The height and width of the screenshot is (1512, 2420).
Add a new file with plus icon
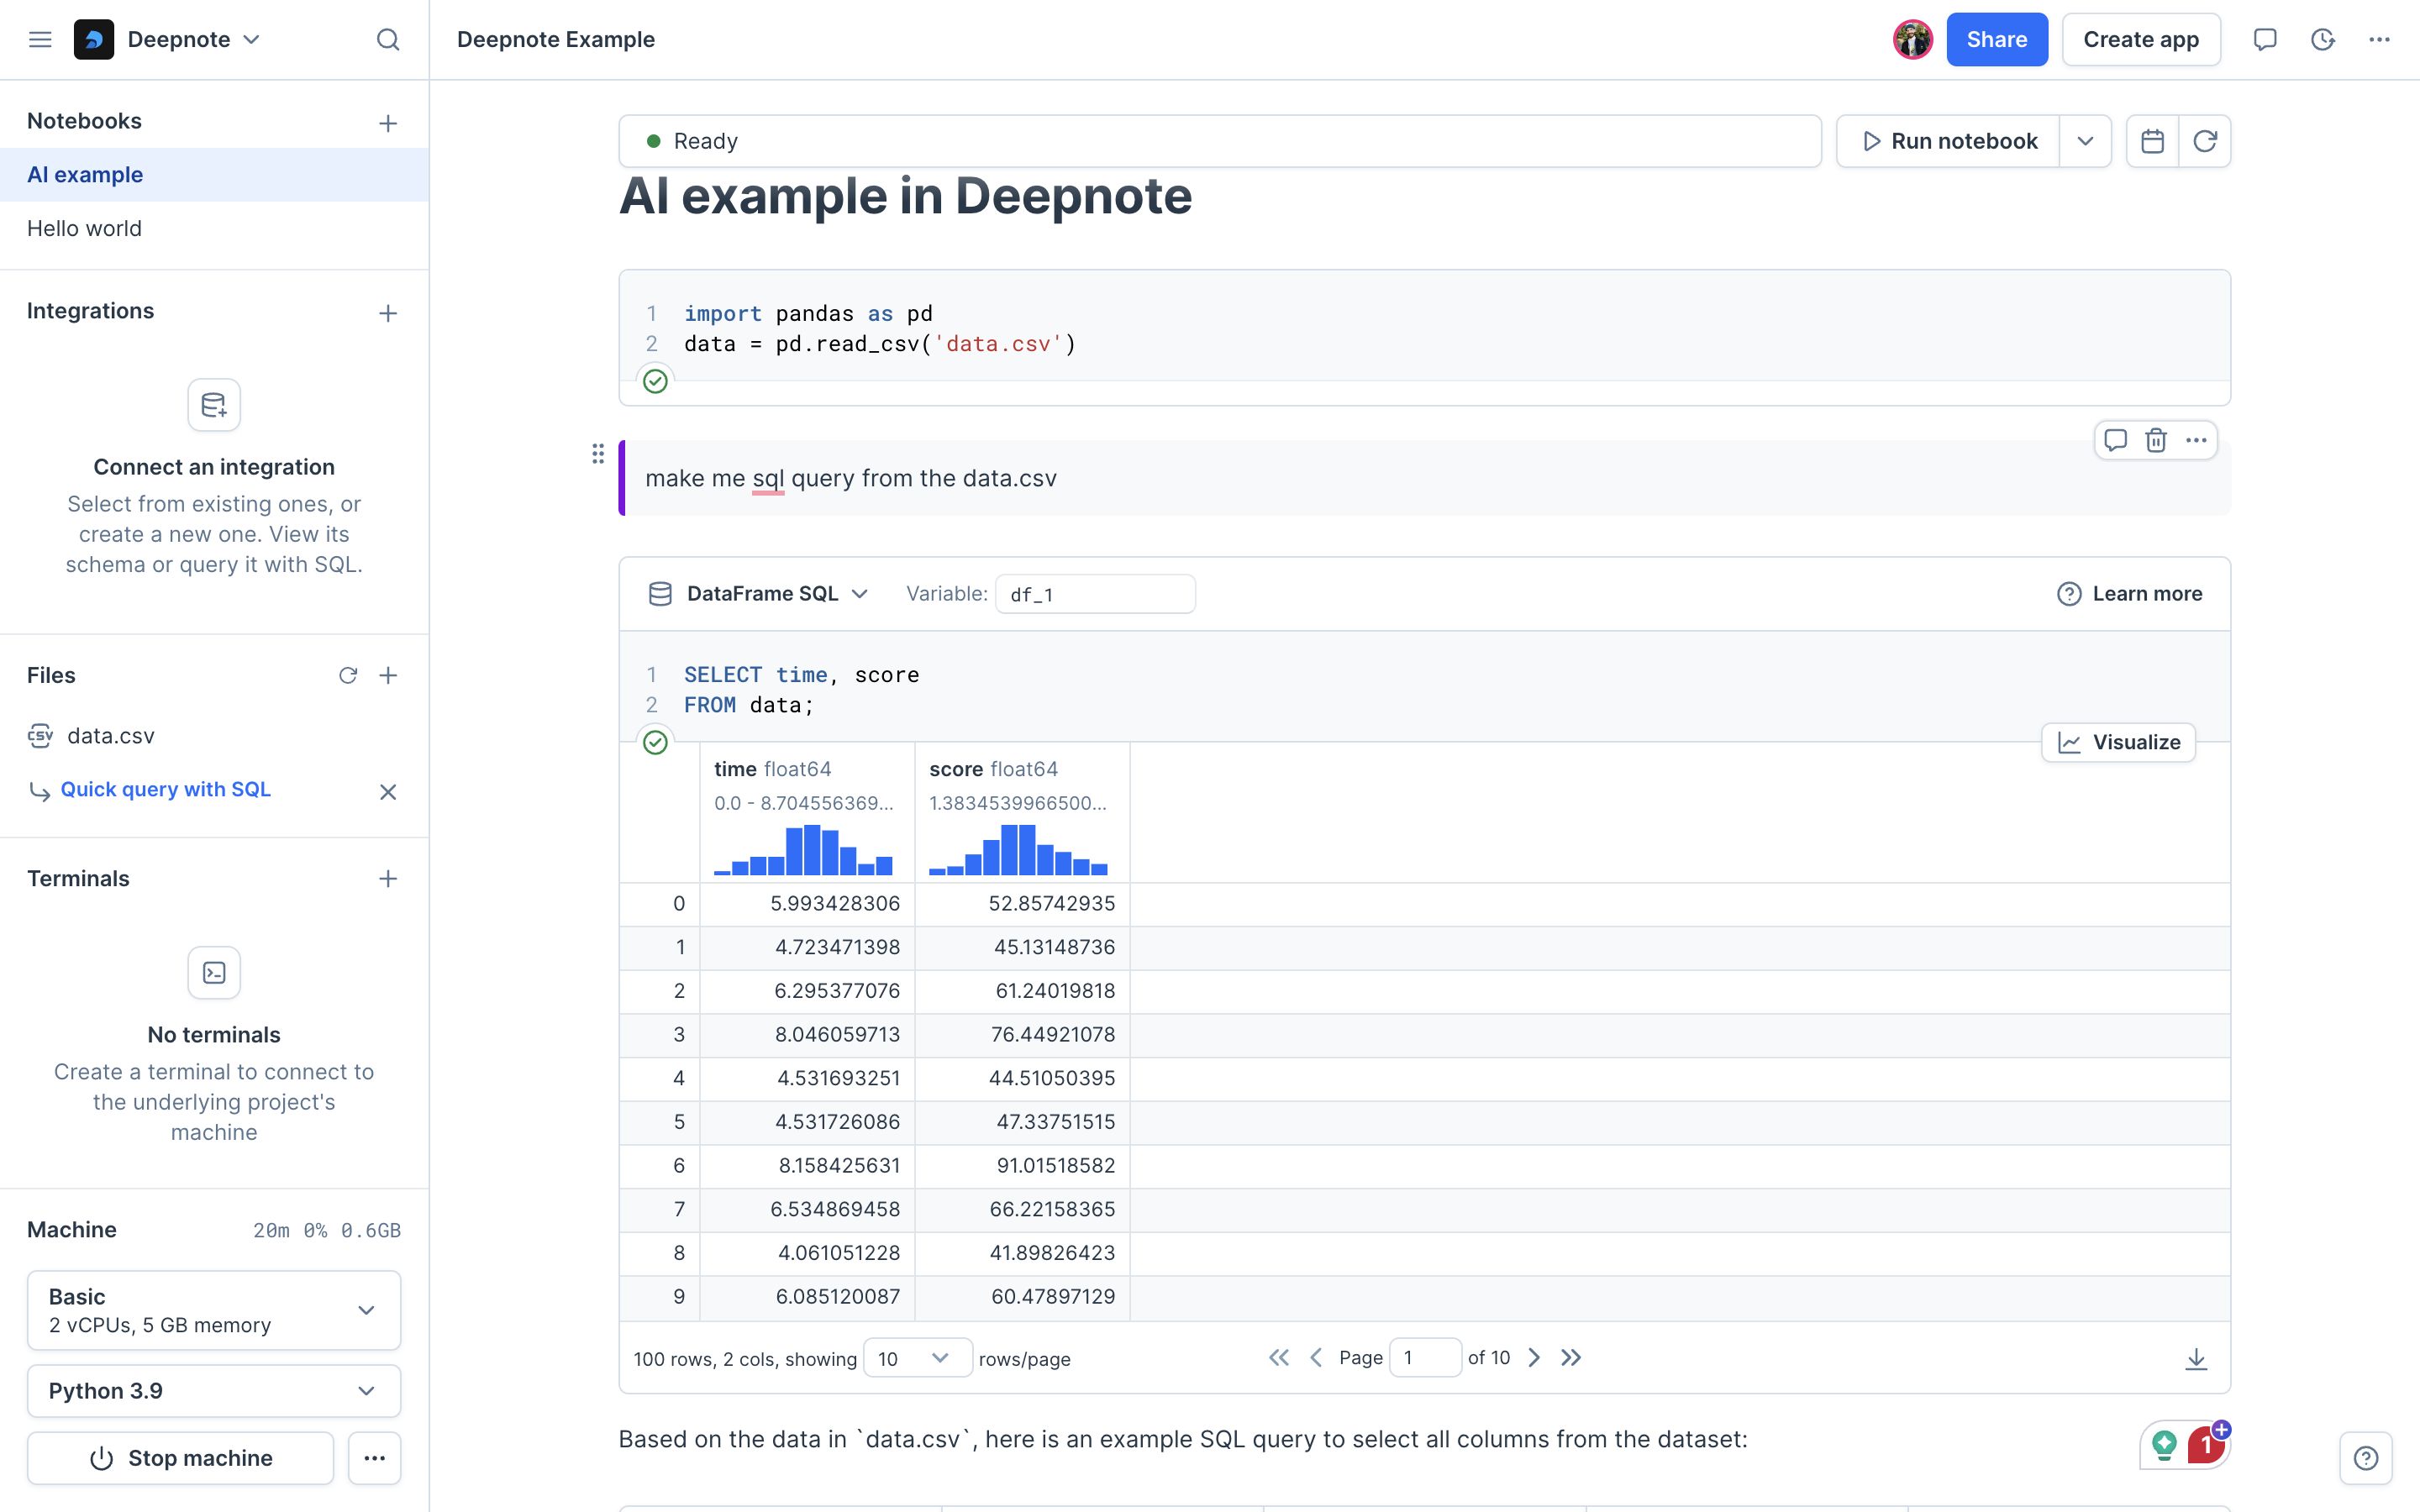(388, 675)
